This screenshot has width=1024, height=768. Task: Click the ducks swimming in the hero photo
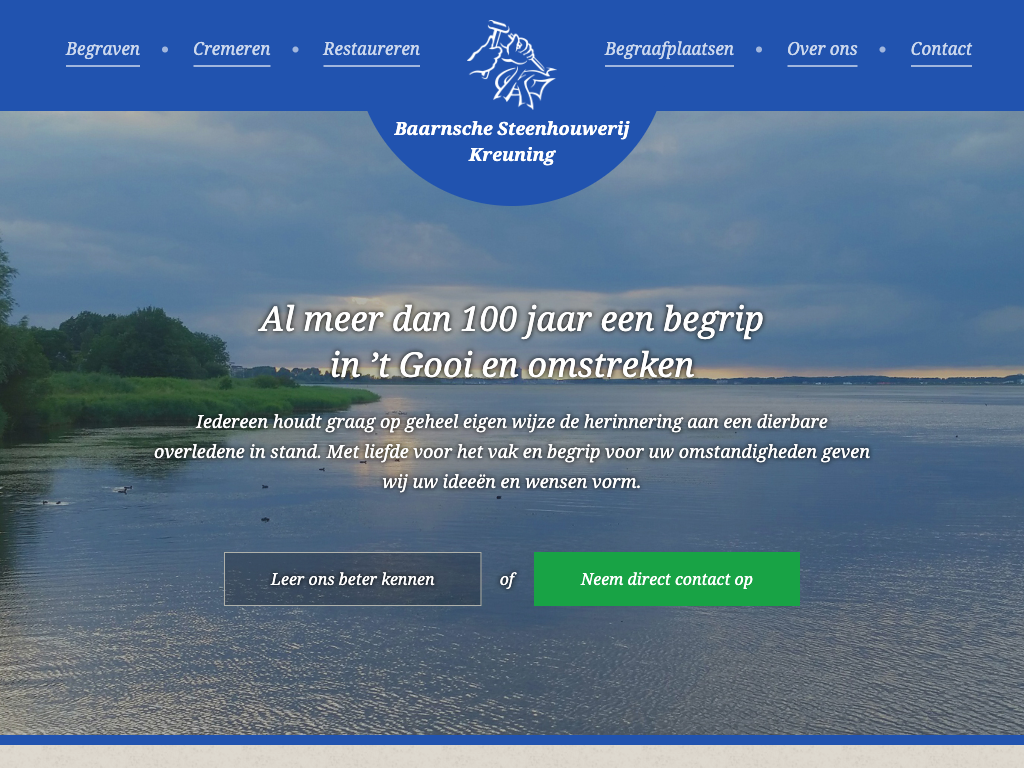[122, 488]
